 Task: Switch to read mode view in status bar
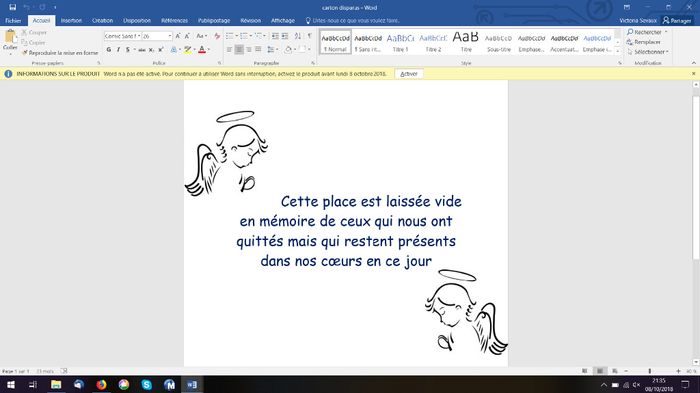585,371
